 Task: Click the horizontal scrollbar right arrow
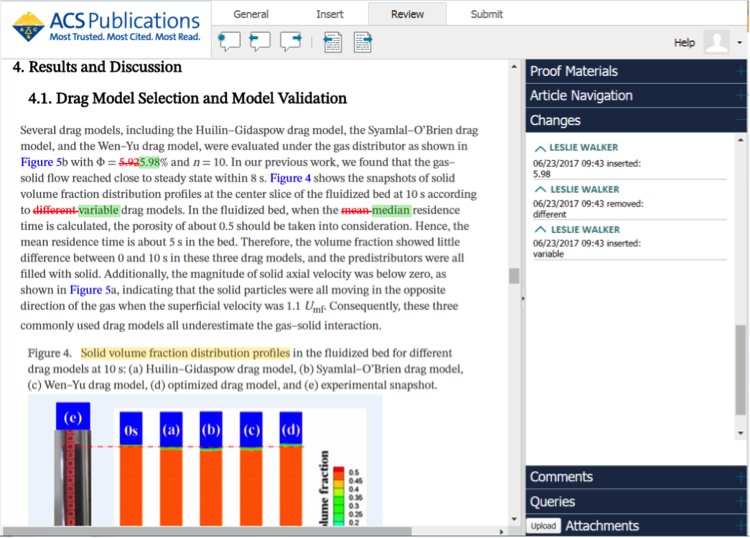pyautogui.click(x=501, y=531)
